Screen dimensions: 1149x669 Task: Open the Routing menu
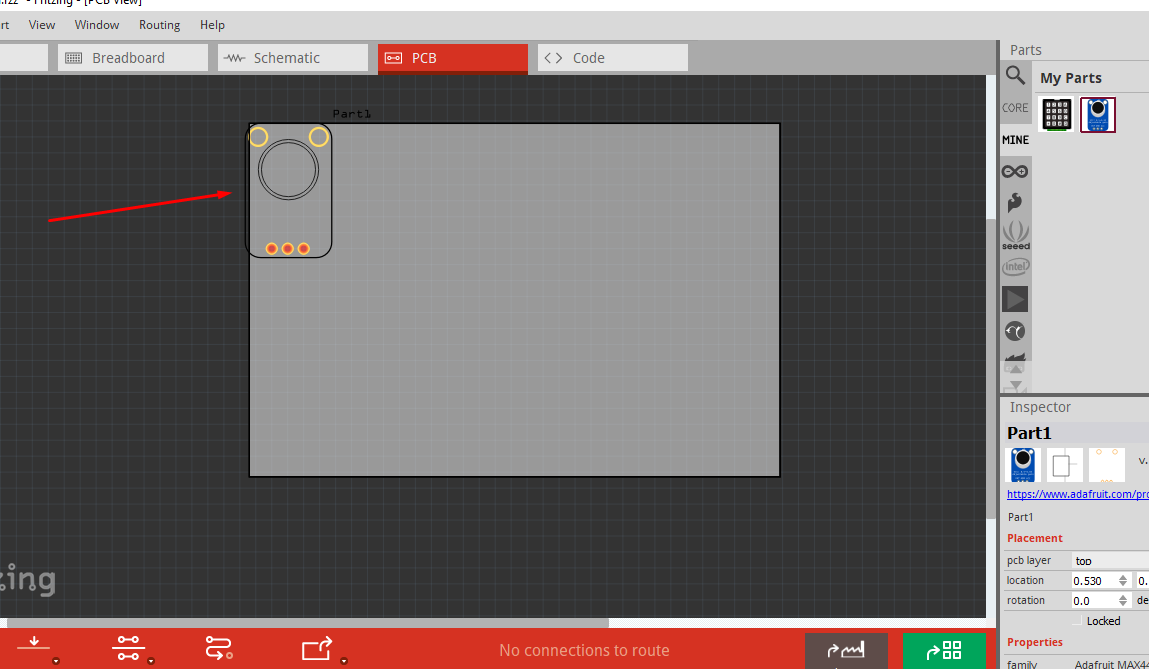[x=159, y=24]
